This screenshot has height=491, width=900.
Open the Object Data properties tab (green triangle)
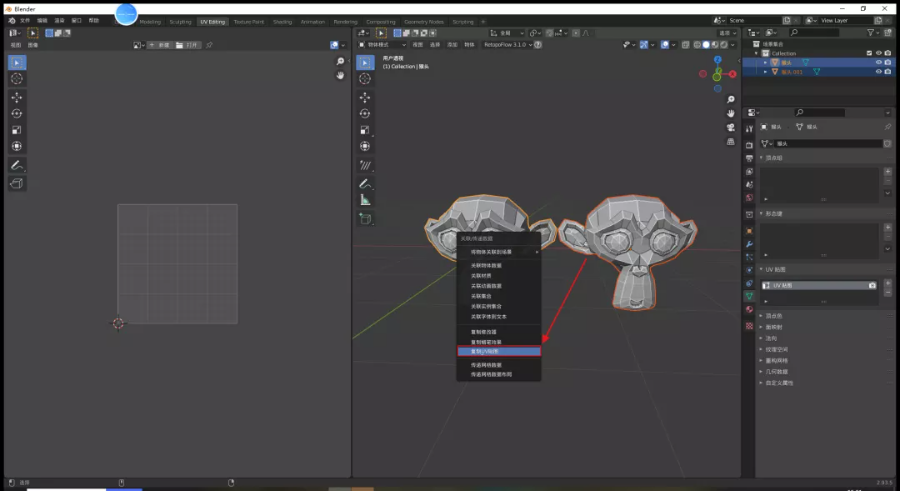point(749,297)
